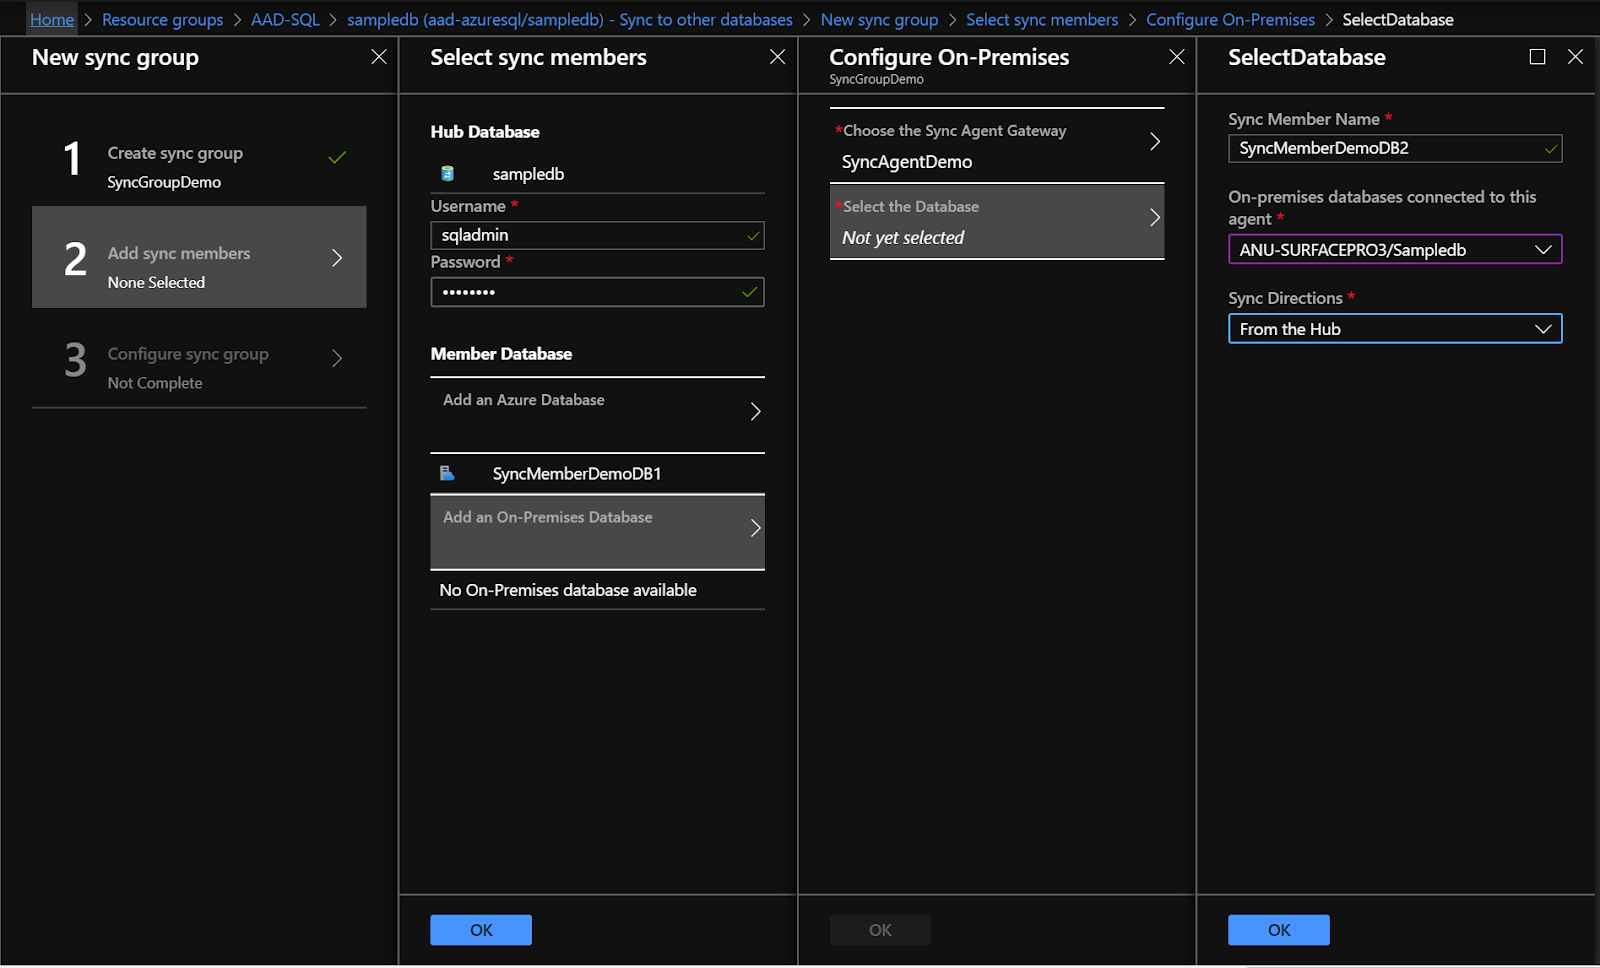Open Select the Database option
Image resolution: width=1600 pixels, height=968 pixels.
pos(997,222)
